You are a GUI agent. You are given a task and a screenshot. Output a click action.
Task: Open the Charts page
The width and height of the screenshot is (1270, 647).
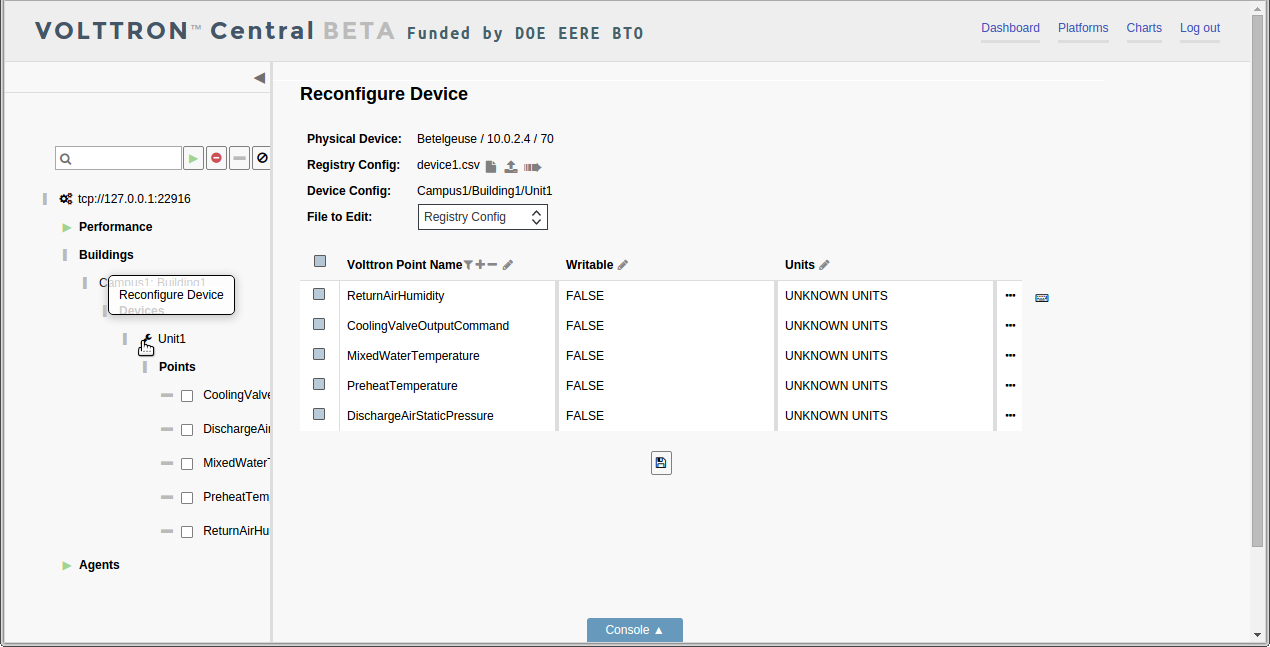coord(1144,28)
